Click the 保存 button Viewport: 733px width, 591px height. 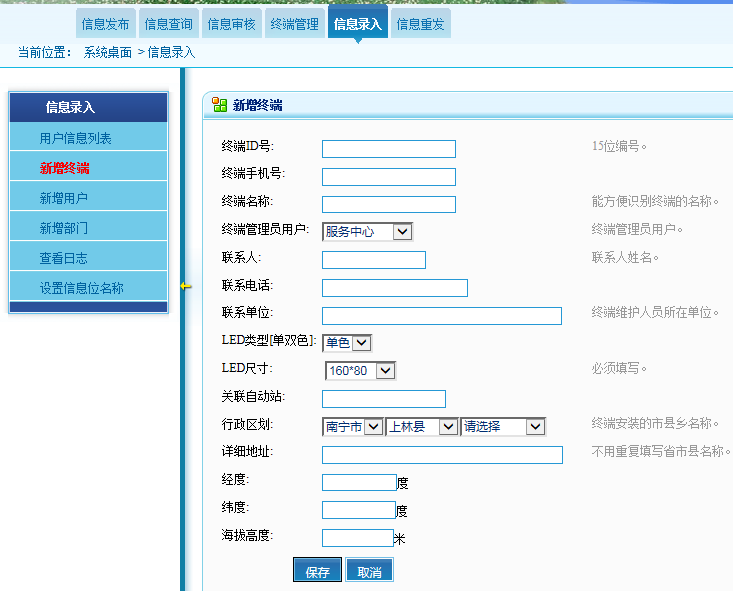pos(318,572)
